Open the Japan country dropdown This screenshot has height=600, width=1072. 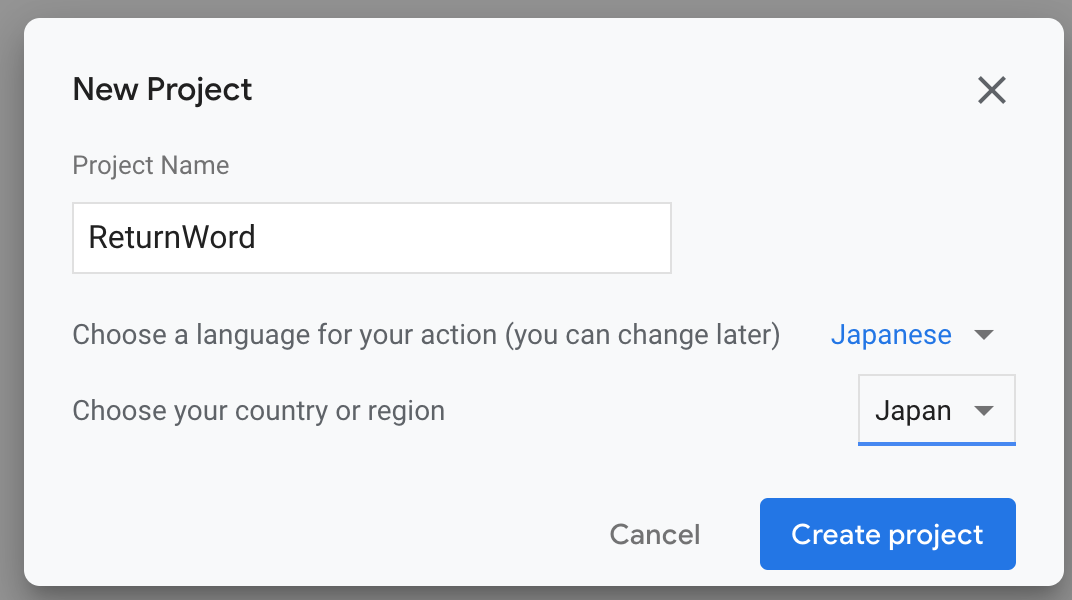point(937,410)
